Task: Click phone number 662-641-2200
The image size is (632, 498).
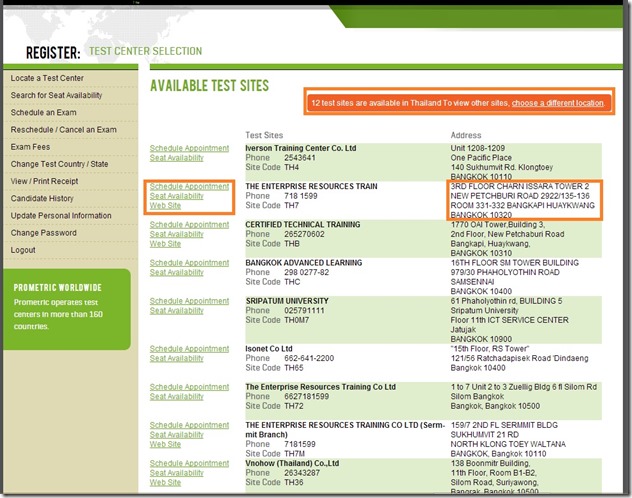Action: 309,359
